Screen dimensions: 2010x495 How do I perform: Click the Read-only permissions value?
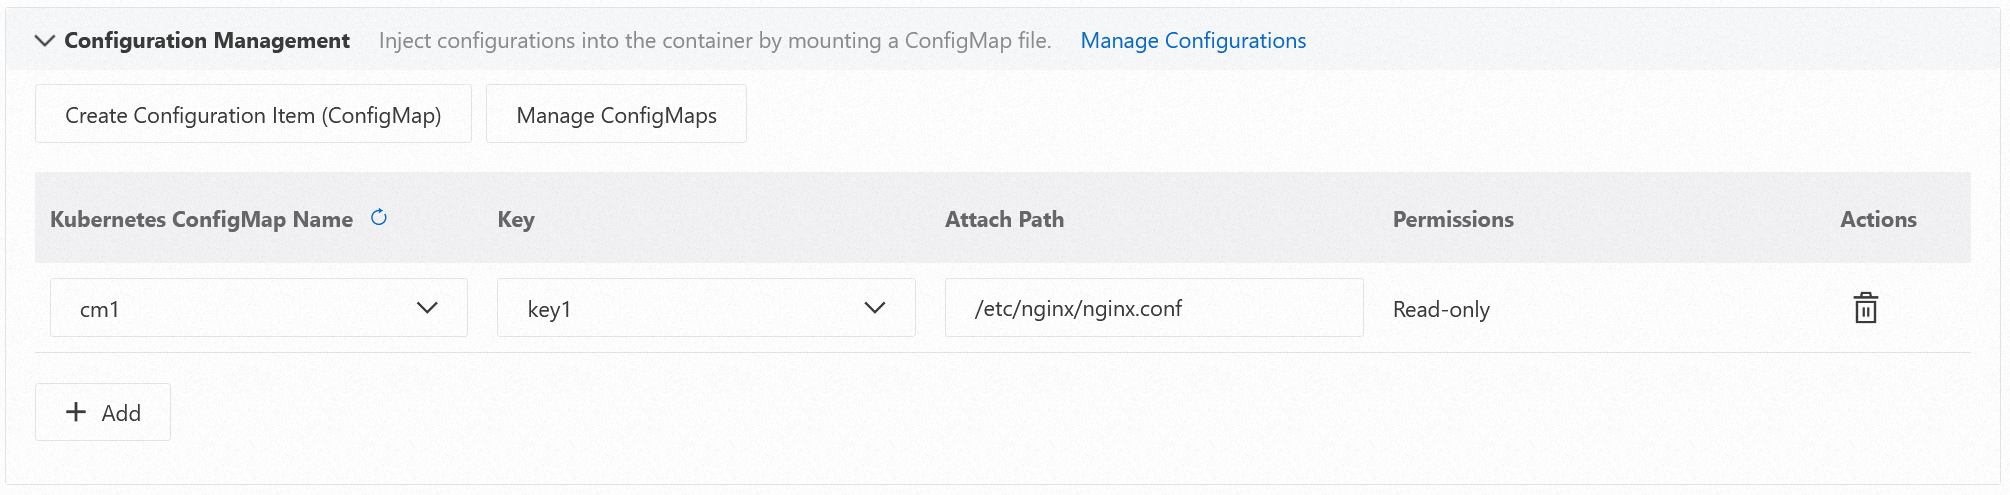[1441, 310]
